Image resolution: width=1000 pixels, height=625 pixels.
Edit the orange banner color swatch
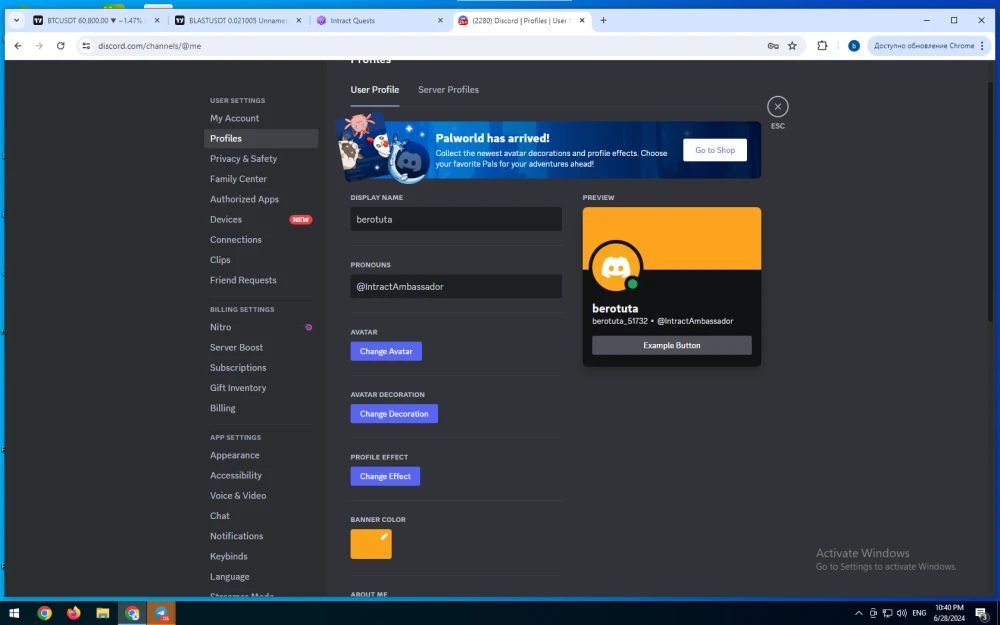coord(371,544)
